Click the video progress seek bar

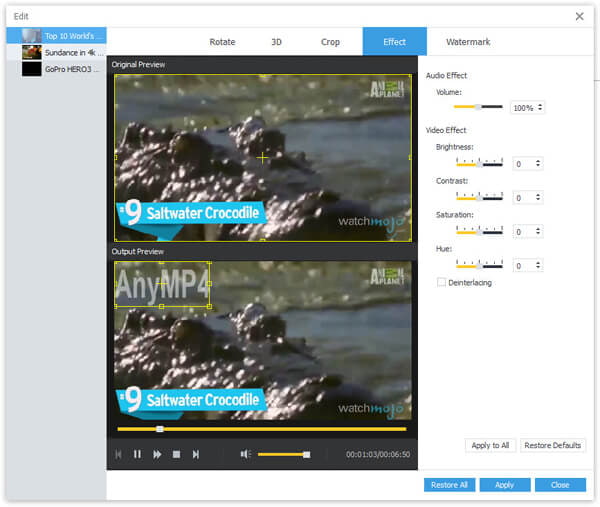[262, 429]
